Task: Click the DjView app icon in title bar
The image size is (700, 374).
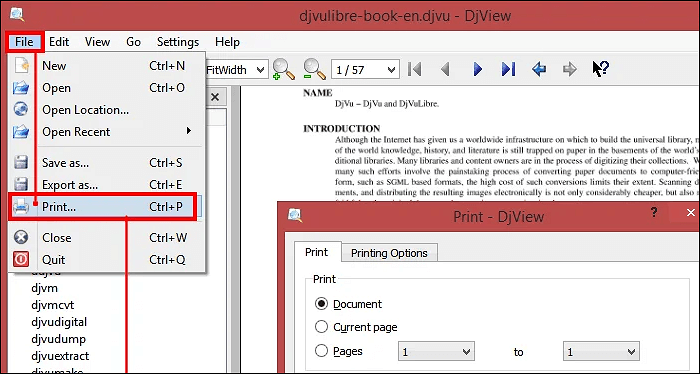Action: [x=17, y=15]
